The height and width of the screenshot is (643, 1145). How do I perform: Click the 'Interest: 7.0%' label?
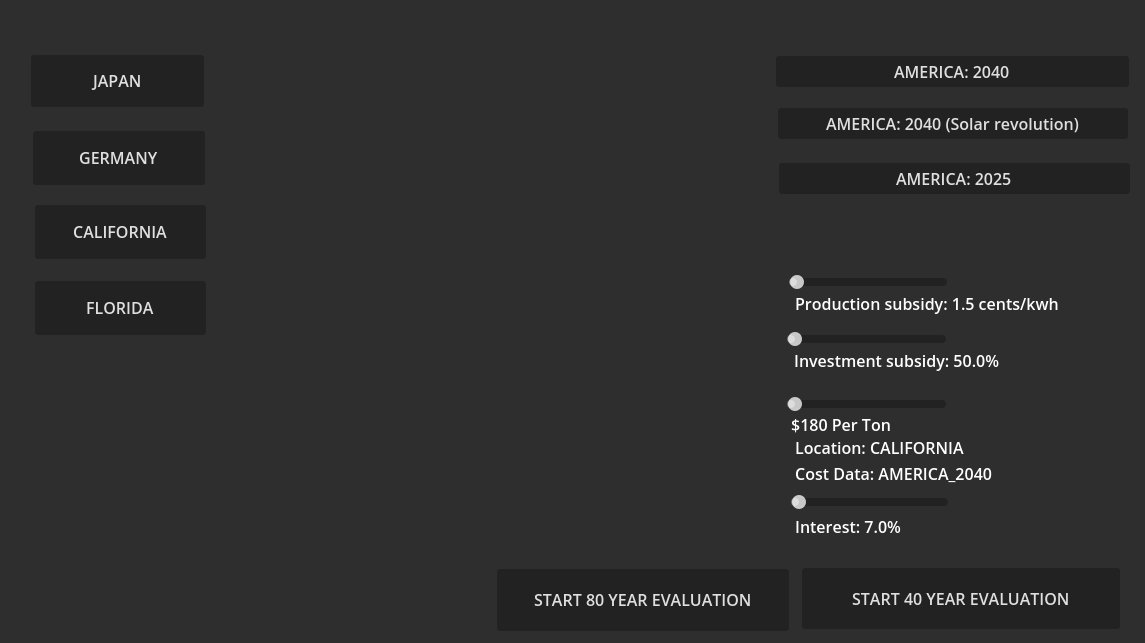point(847,527)
